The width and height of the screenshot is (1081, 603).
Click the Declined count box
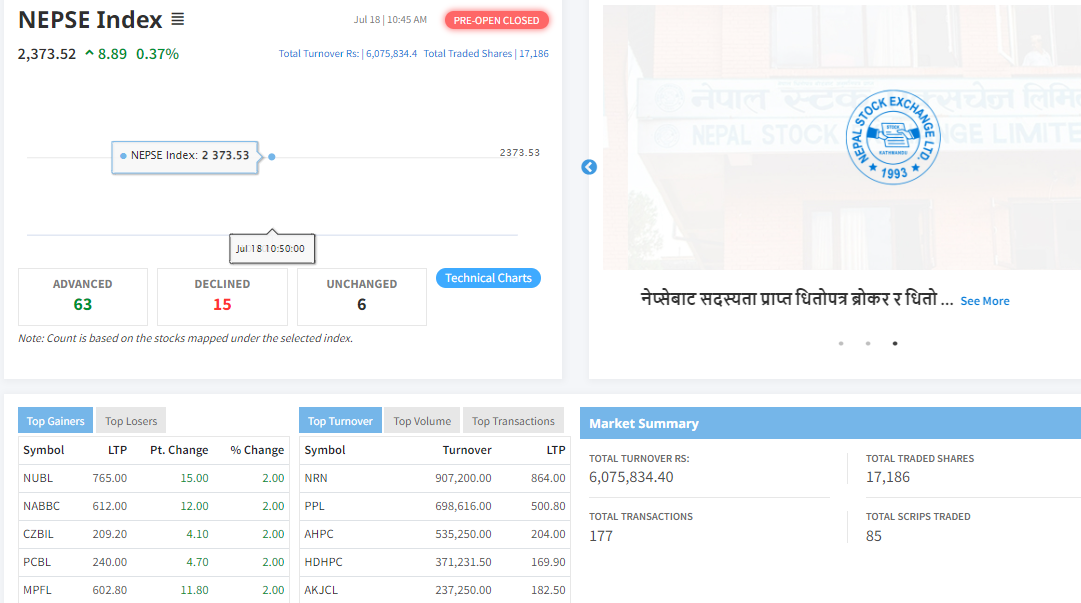pyautogui.click(x=222, y=296)
